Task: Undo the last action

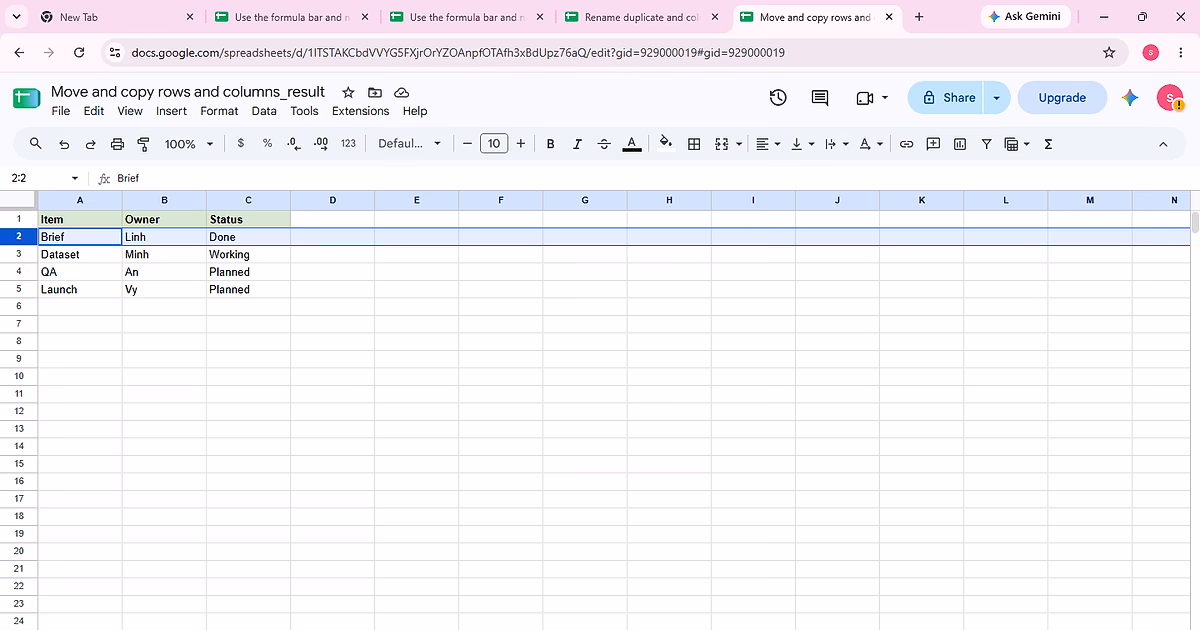Action: coord(64,144)
